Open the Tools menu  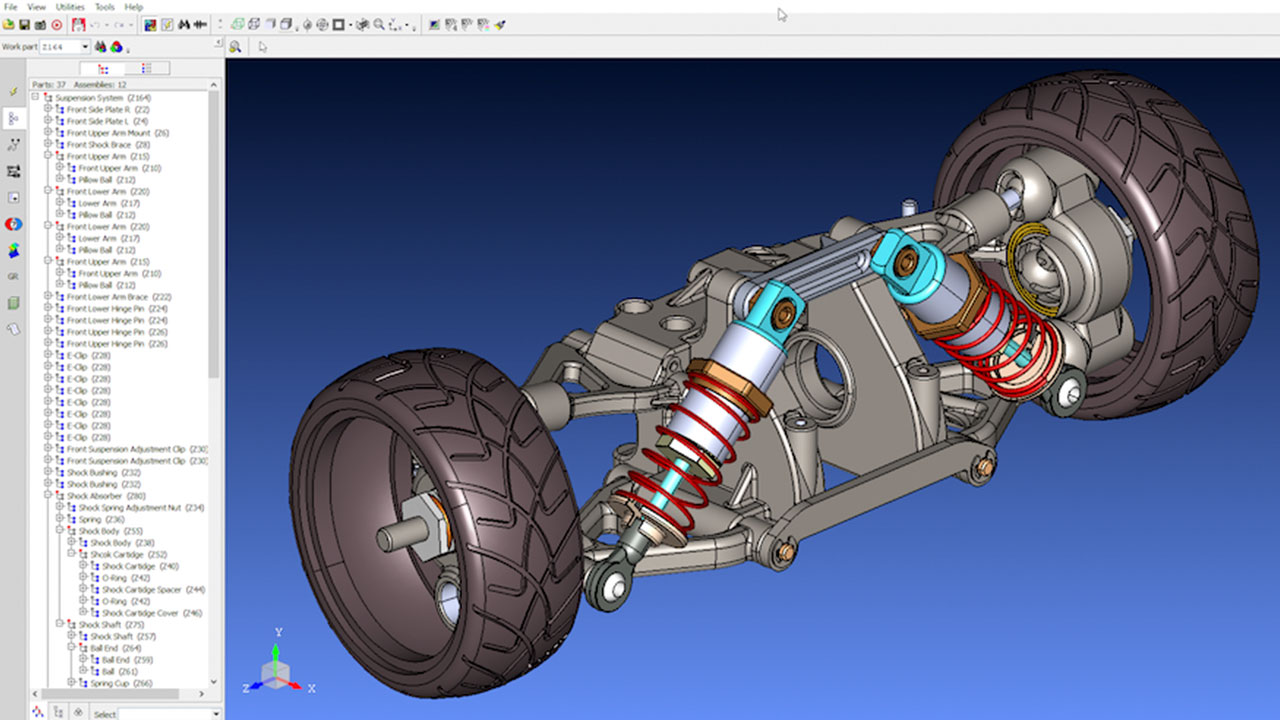pyautogui.click(x=104, y=7)
